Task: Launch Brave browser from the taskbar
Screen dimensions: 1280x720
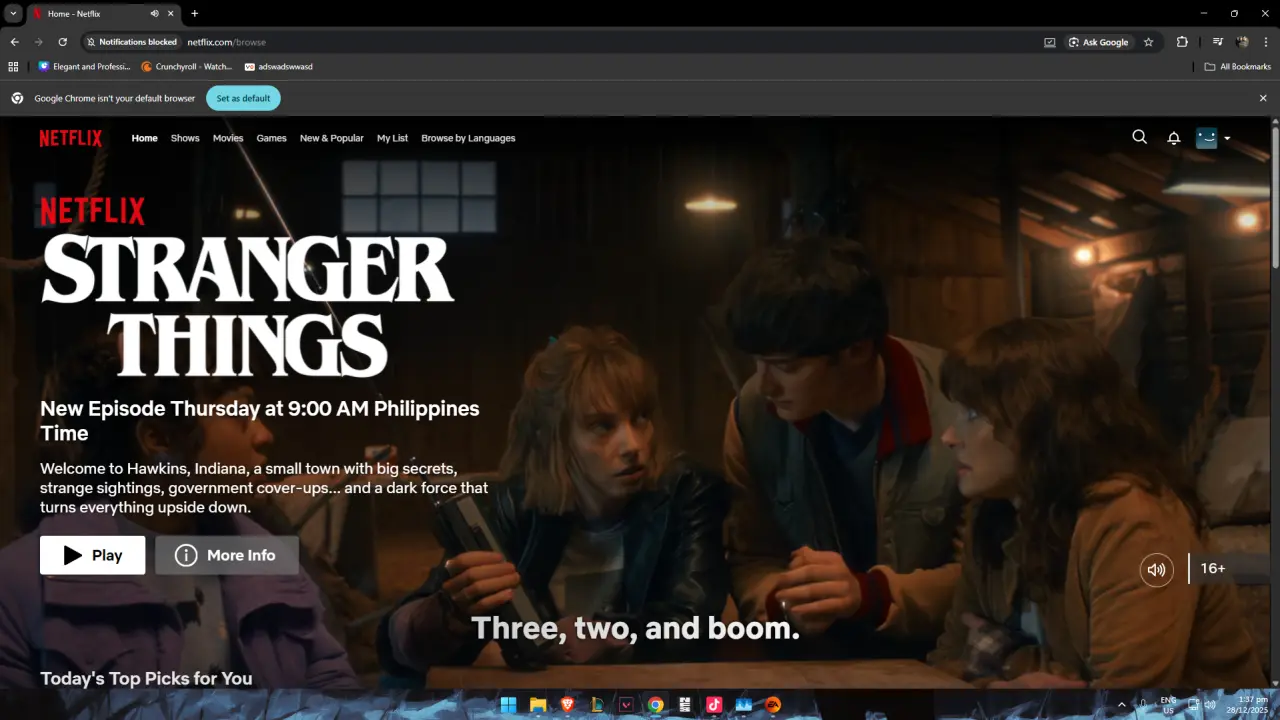Action: 567,704
